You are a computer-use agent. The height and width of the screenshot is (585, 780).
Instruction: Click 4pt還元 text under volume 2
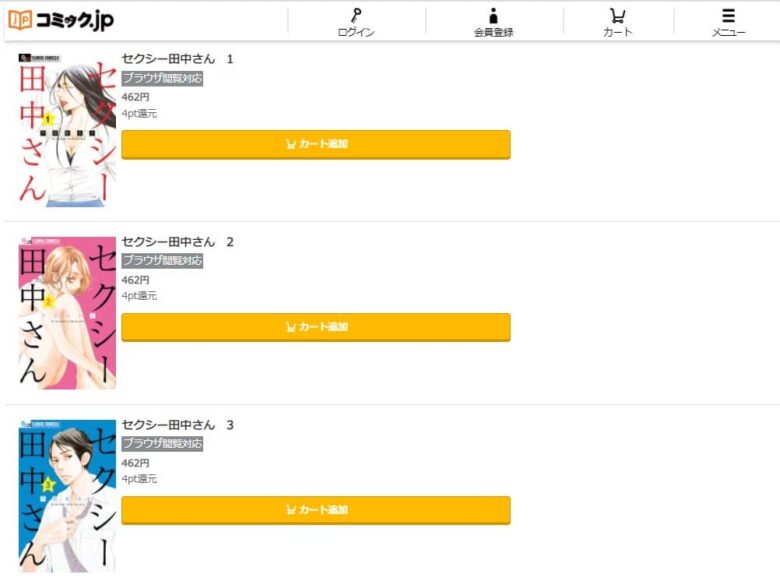(139, 296)
